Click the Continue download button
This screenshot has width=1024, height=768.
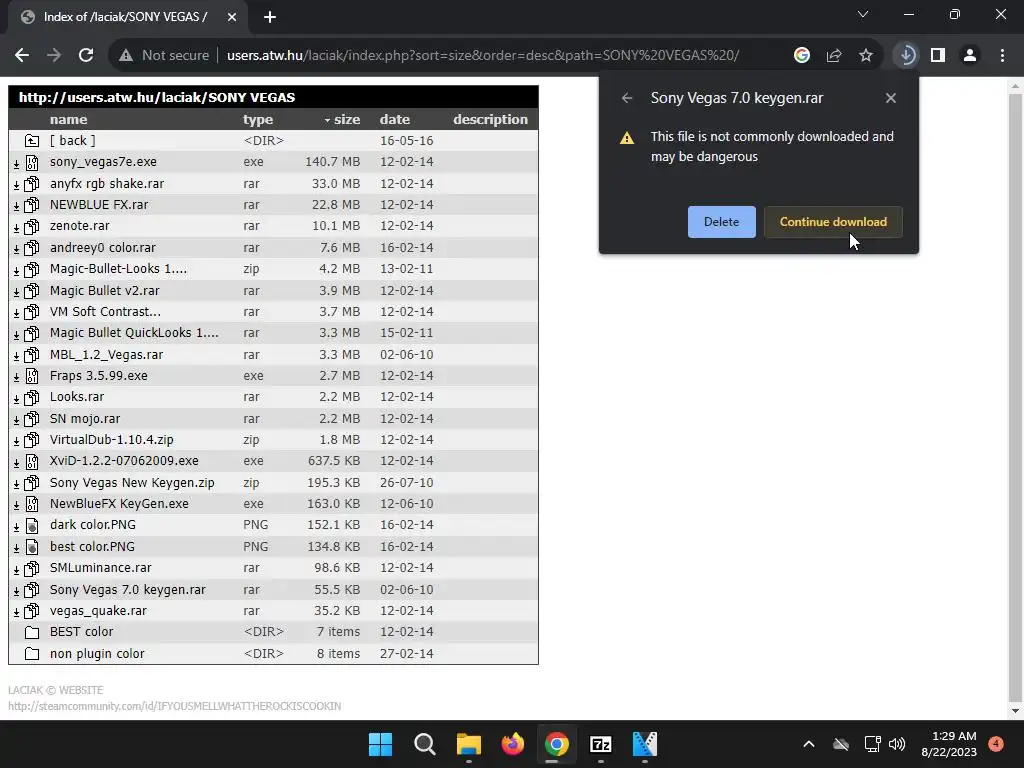point(833,222)
